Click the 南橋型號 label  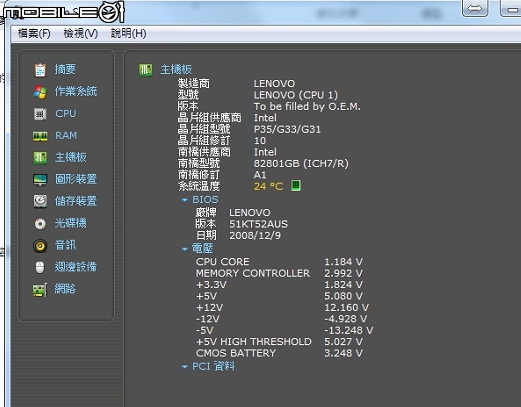click(199, 163)
